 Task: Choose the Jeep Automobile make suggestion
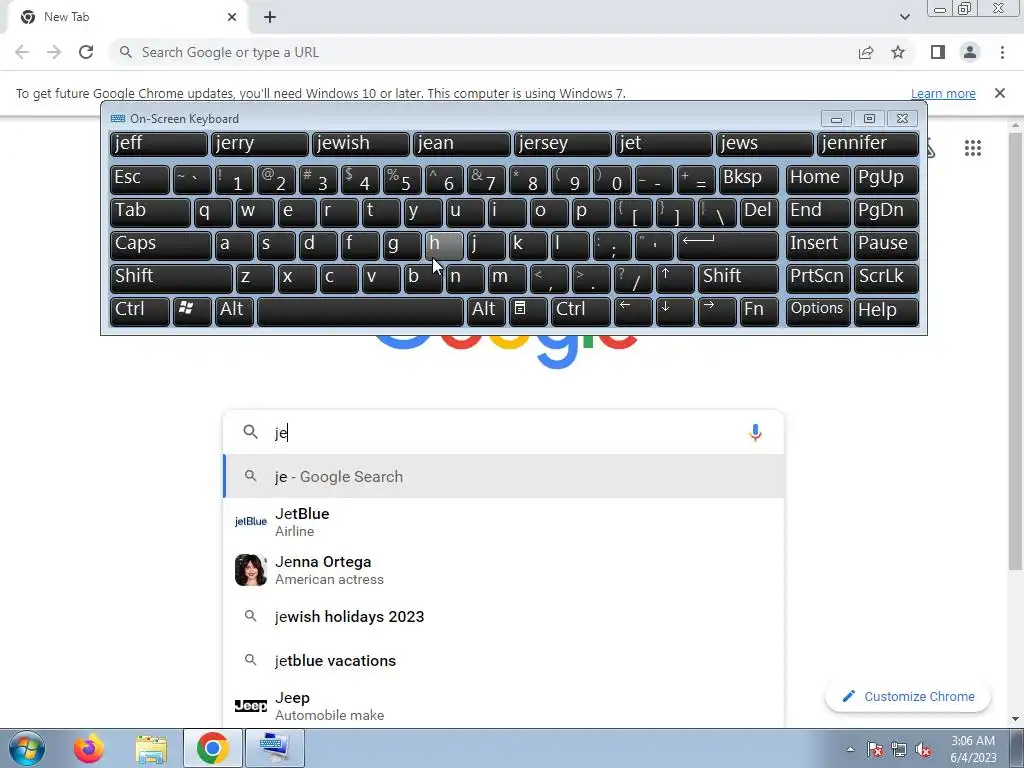pos(503,706)
